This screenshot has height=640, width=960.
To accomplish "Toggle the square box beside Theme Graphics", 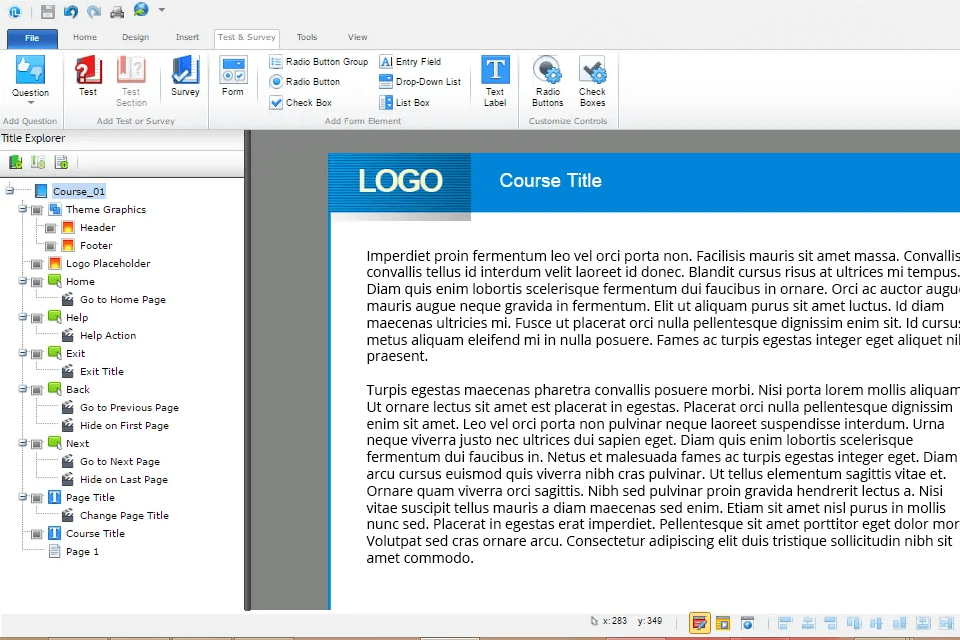I will [37, 210].
